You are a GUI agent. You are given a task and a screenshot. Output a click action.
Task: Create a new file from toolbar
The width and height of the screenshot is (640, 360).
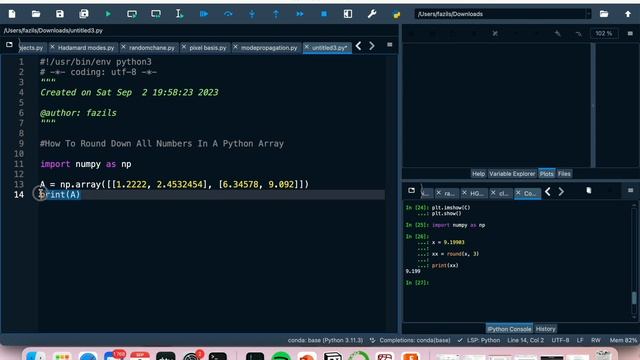coord(12,14)
